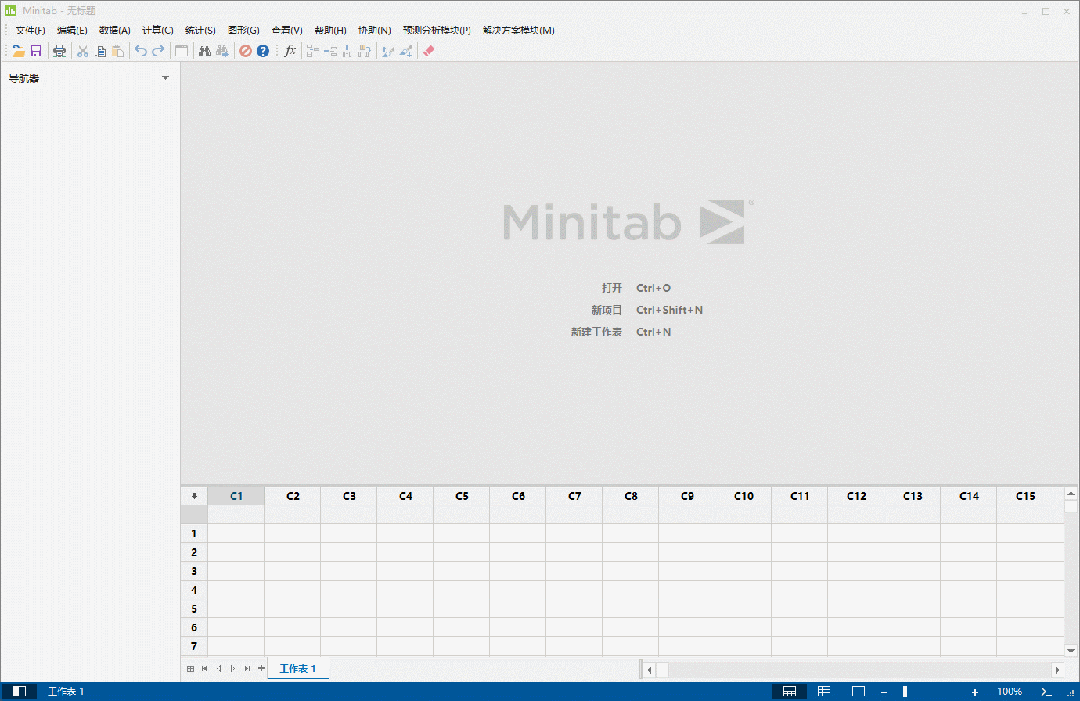Undo the last action with the undo arrow
1080x701 pixels.
(141, 51)
